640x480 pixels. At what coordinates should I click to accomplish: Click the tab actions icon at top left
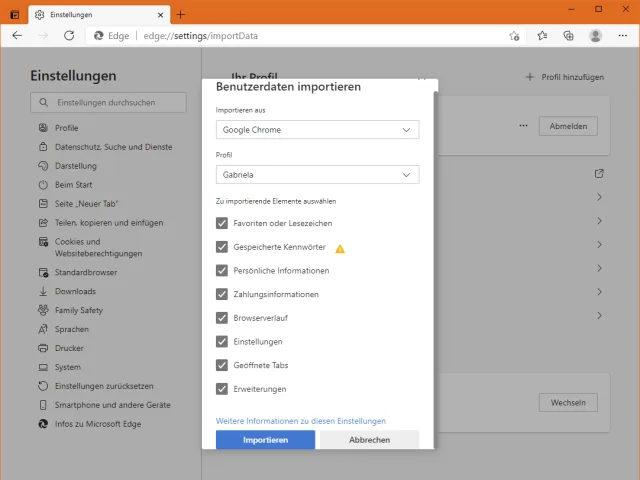(x=14, y=14)
